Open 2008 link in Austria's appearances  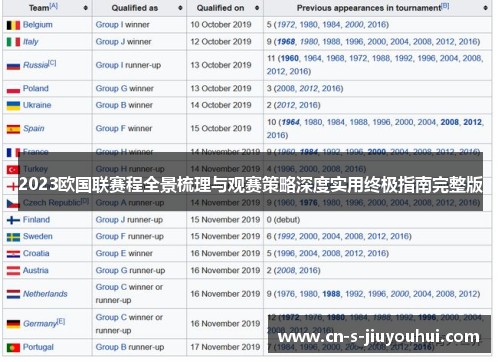tap(286, 270)
